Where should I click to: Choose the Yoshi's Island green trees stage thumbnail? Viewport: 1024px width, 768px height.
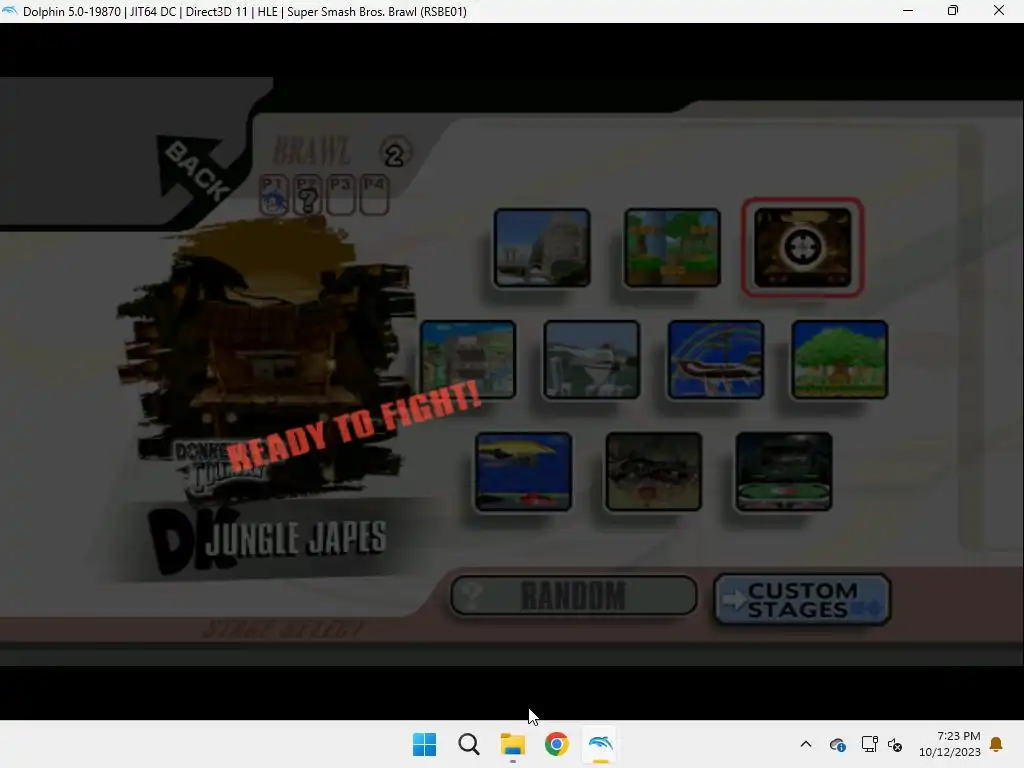[x=672, y=248]
